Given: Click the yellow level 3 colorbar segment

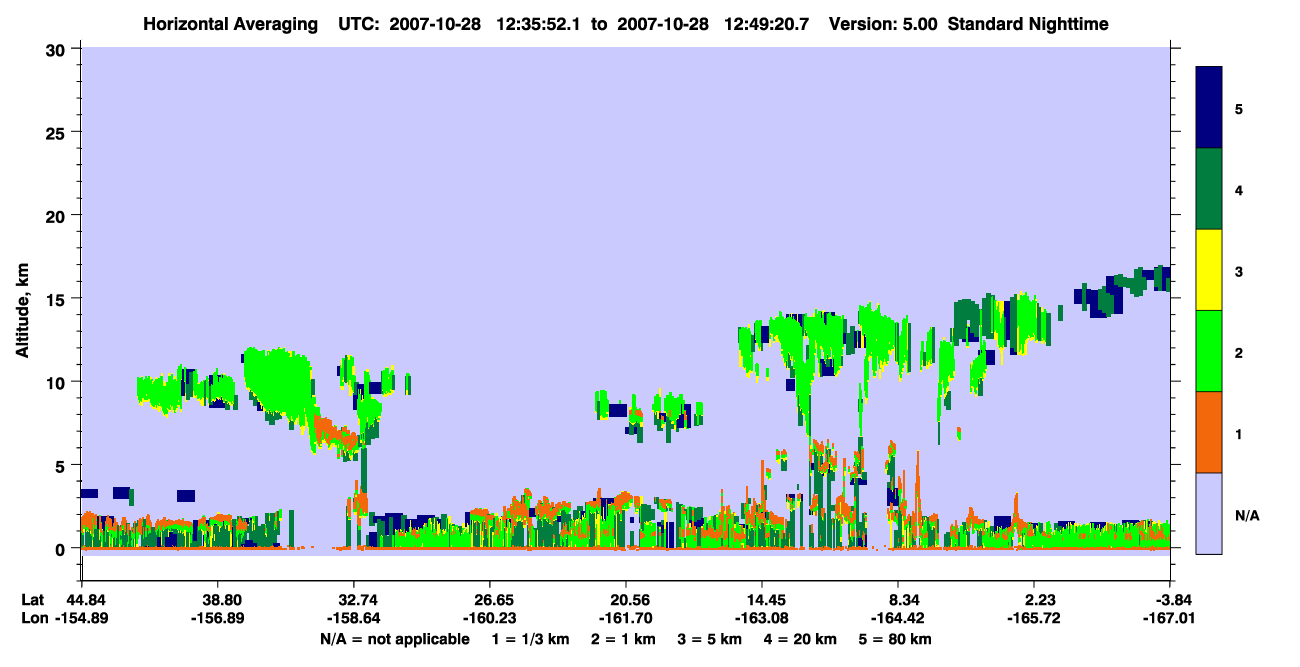Looking at the screenshot, I should (1209, 270).
